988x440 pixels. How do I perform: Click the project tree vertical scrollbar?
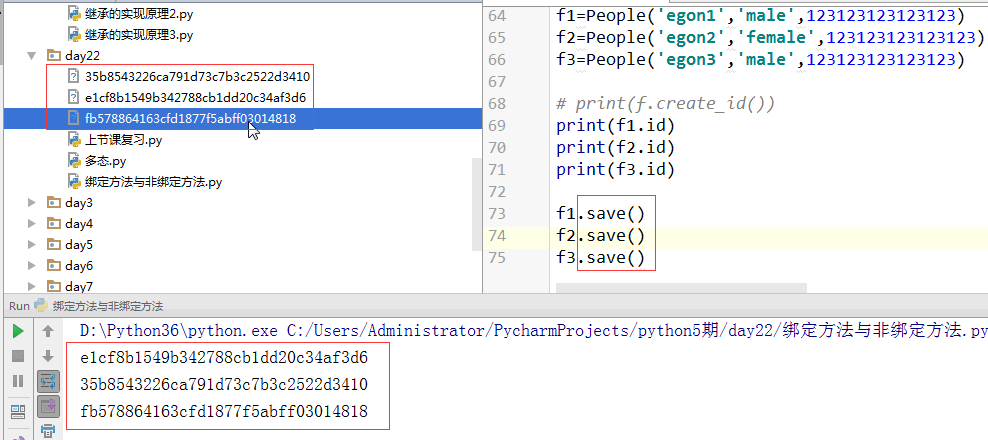(478, 205)
